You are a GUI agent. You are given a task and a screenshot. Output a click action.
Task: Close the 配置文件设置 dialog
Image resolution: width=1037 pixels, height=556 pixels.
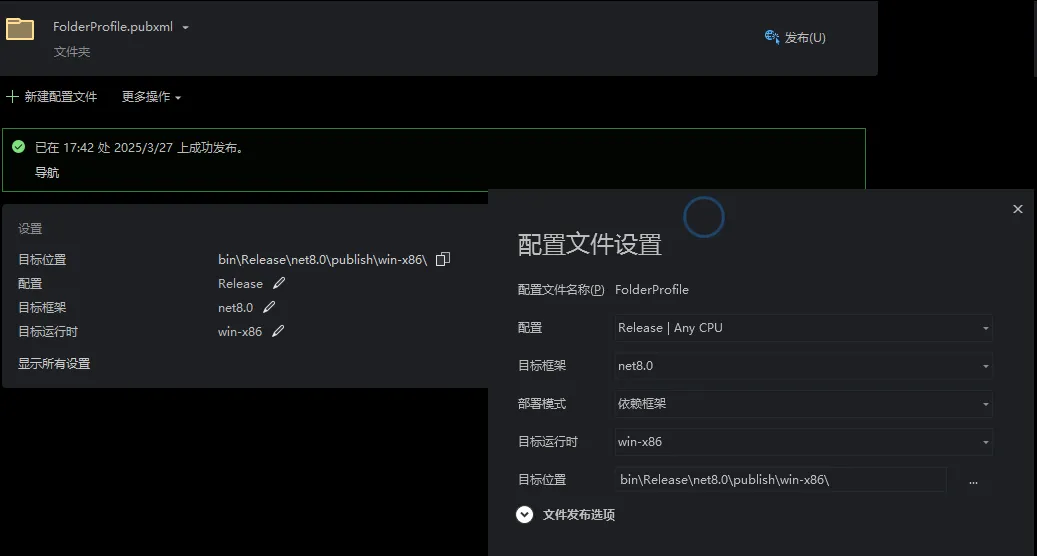click(1018, 209)
